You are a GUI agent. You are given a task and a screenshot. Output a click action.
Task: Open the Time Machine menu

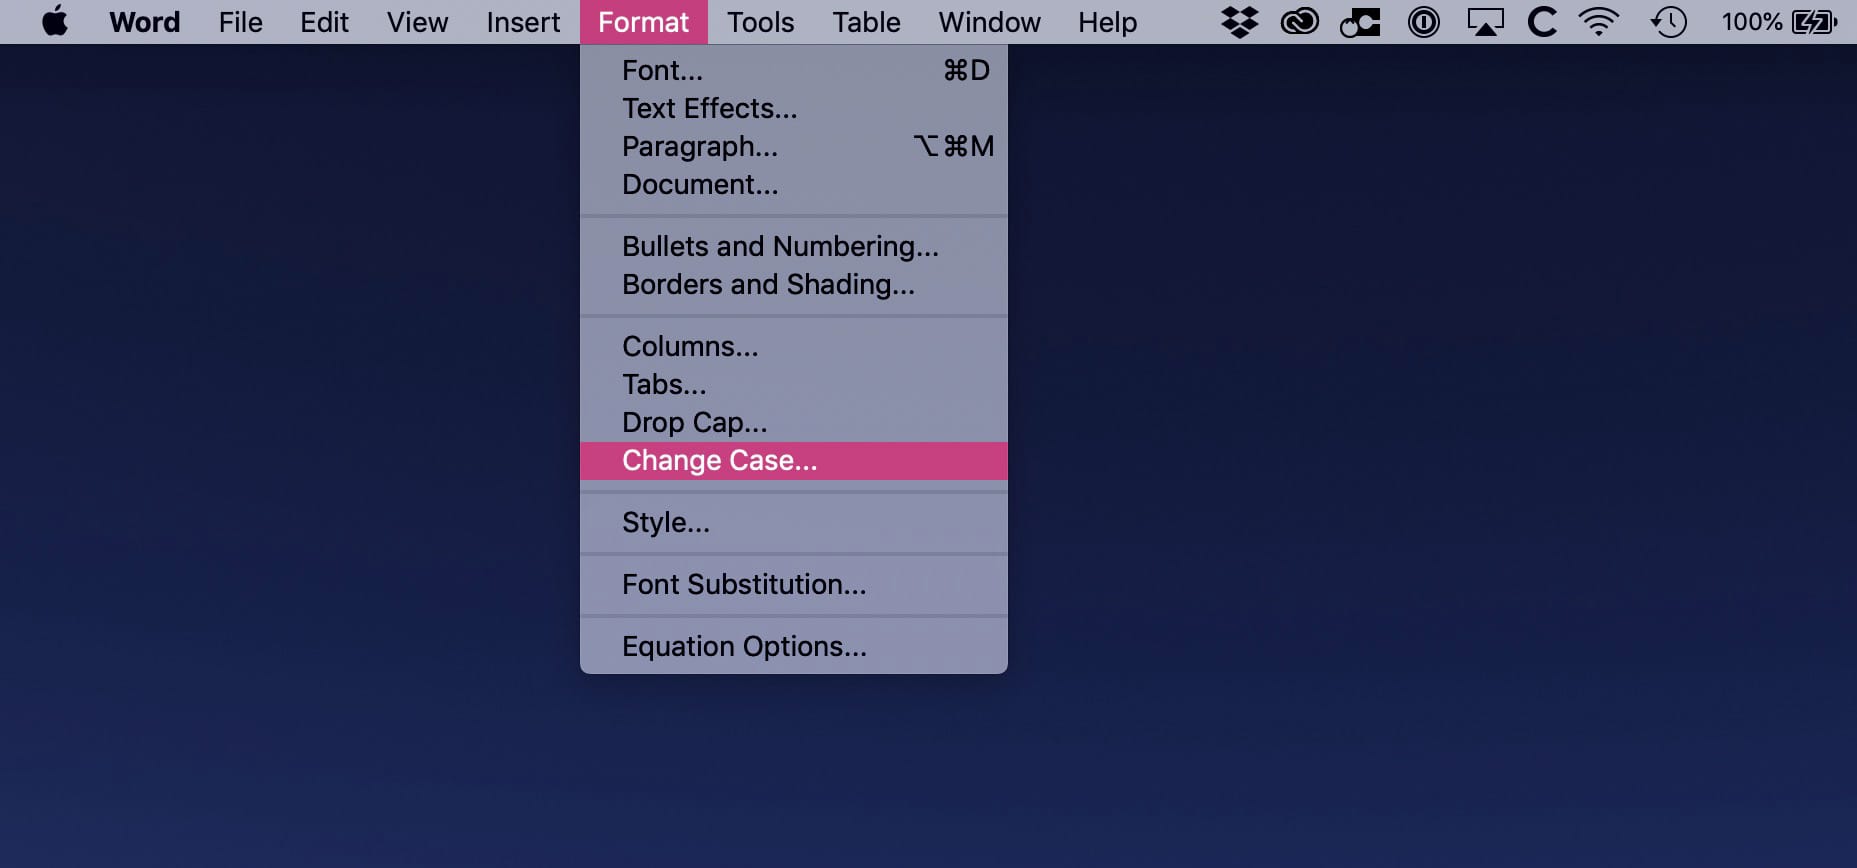tap(1668, 22)
